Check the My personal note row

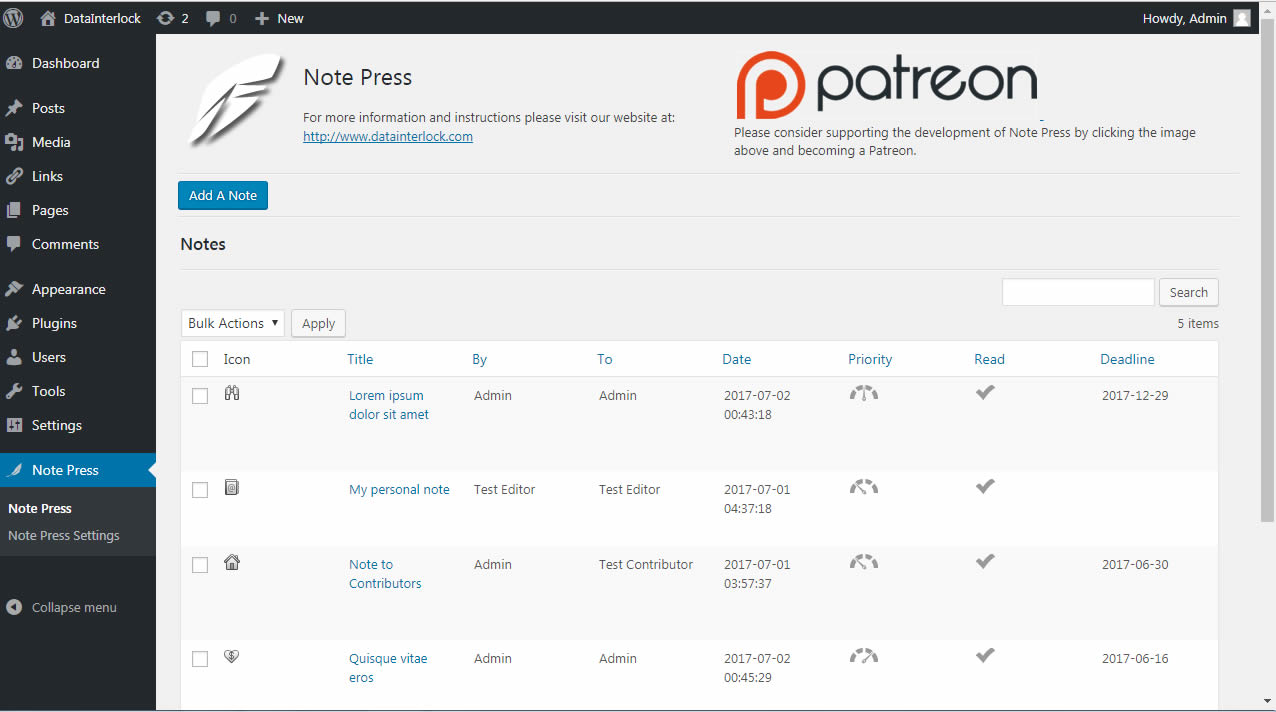(200, 490)
